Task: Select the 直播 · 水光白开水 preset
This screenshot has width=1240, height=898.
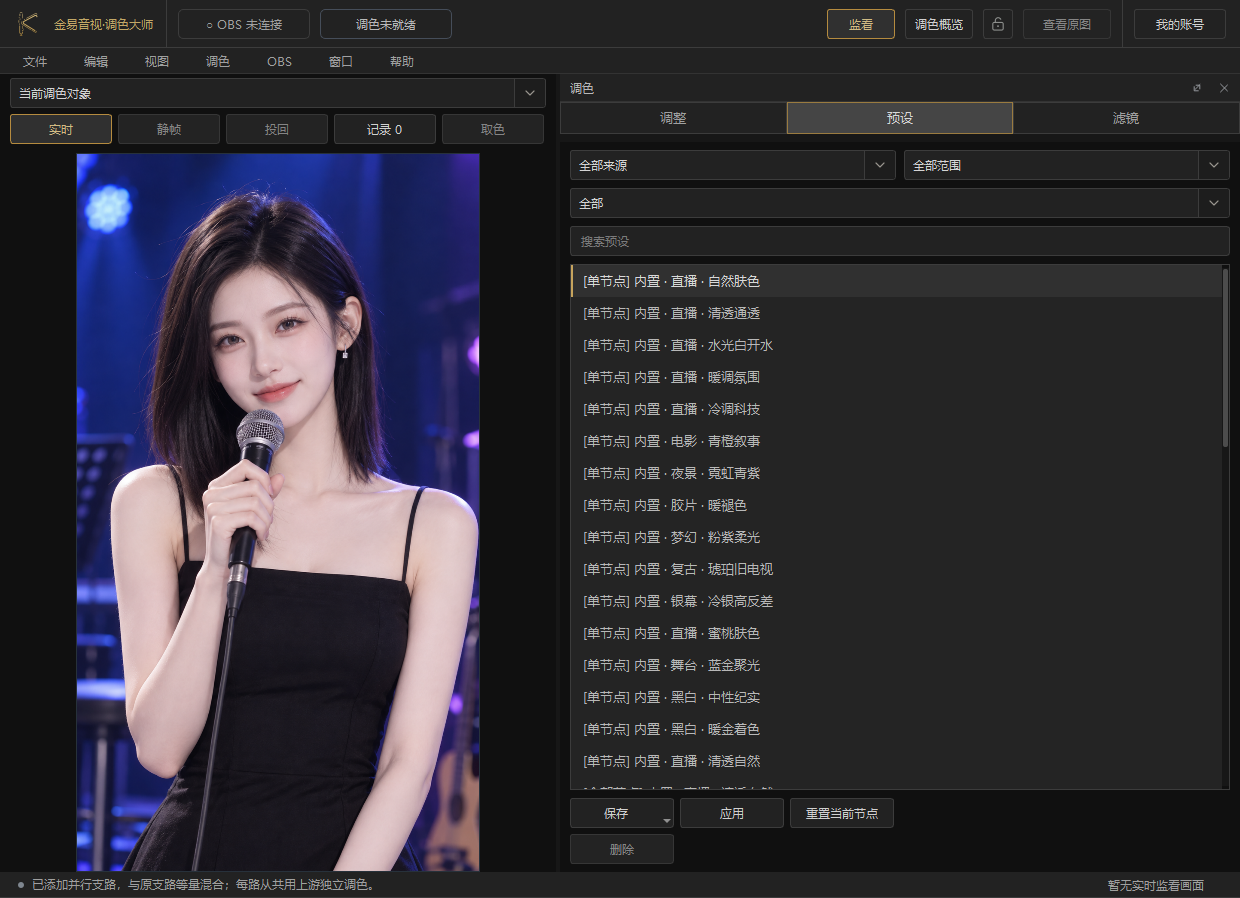Action: point(896,345)
